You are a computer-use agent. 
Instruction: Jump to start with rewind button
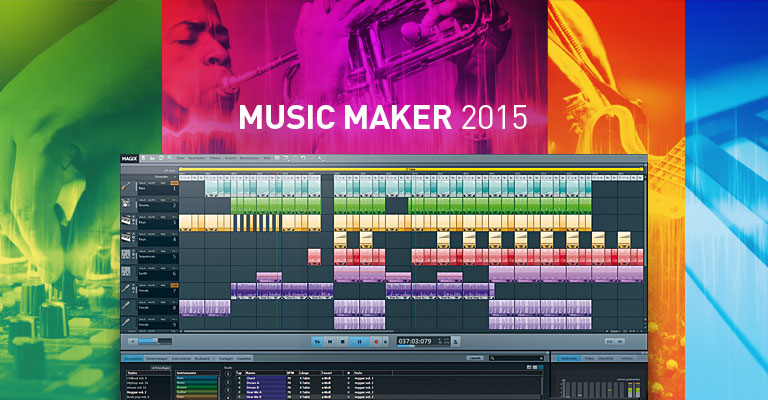point(330,342)
